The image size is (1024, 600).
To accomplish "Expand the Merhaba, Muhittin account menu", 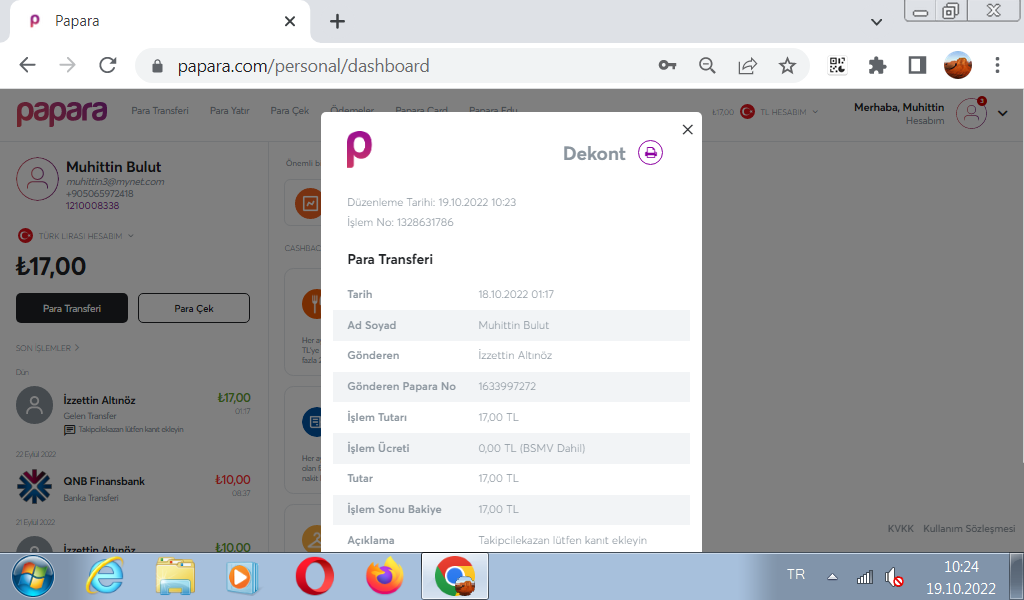I will (x=1003, y=113).
